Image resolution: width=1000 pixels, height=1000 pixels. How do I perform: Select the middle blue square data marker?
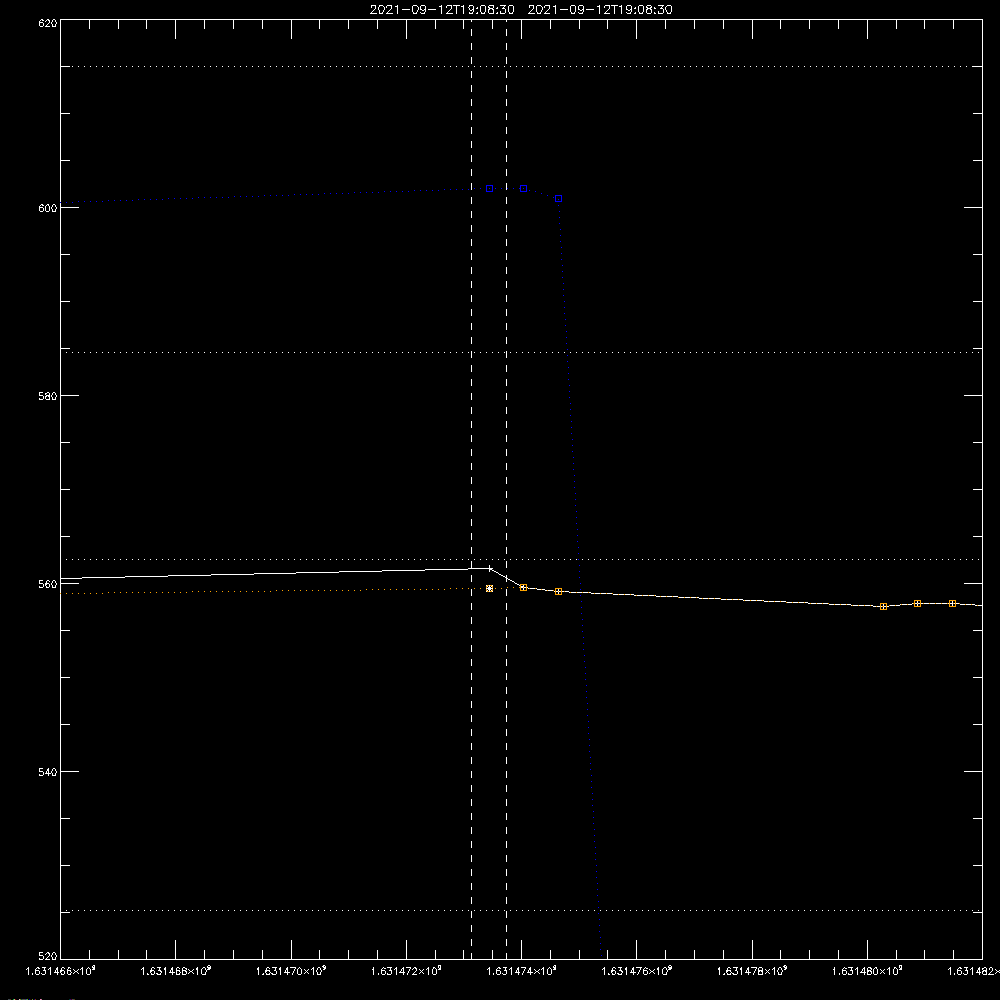pos(524,189)
